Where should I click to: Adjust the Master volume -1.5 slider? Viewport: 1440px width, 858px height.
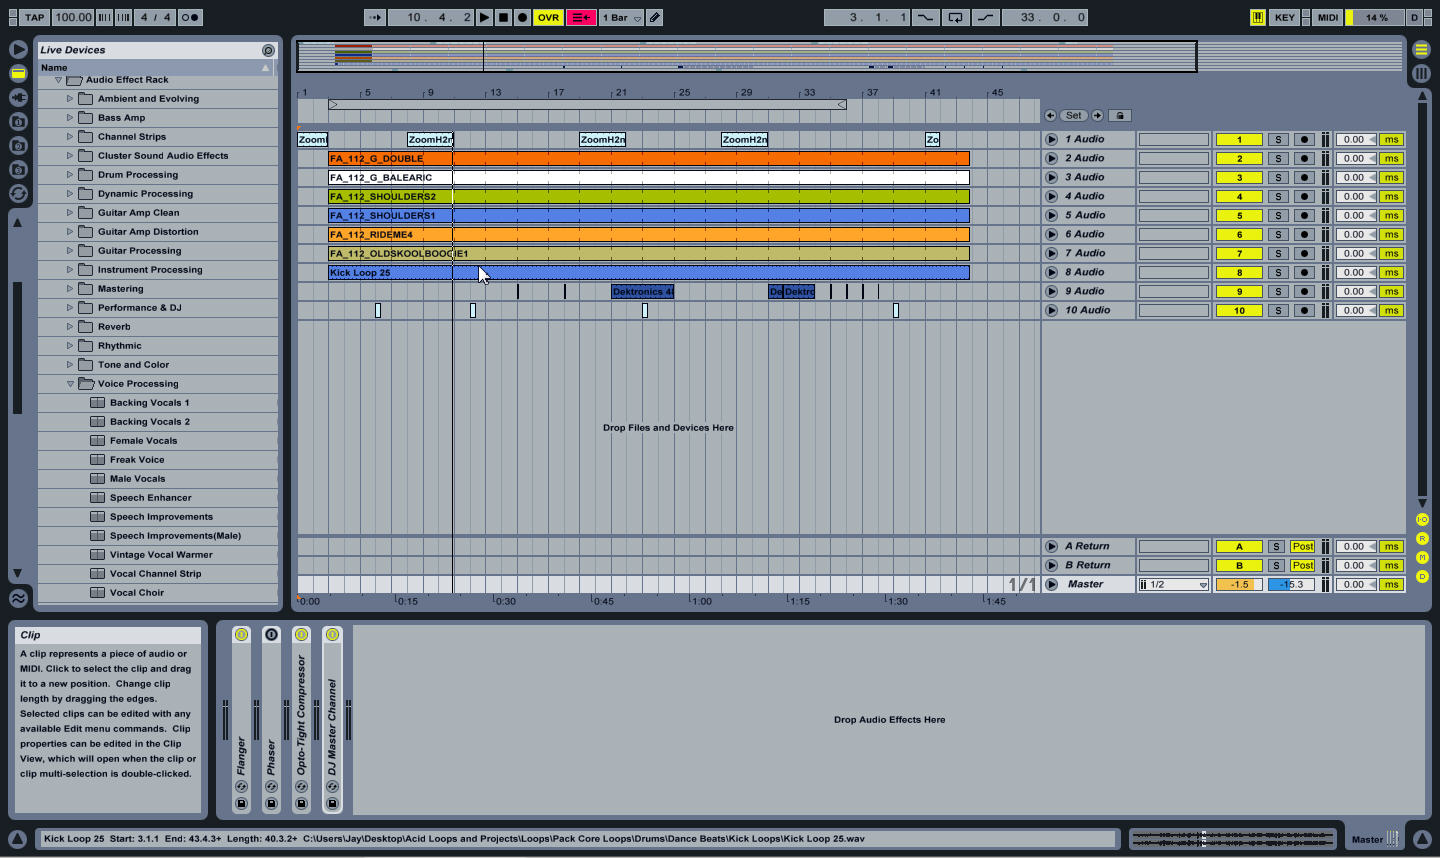(x=1239, y=584)
